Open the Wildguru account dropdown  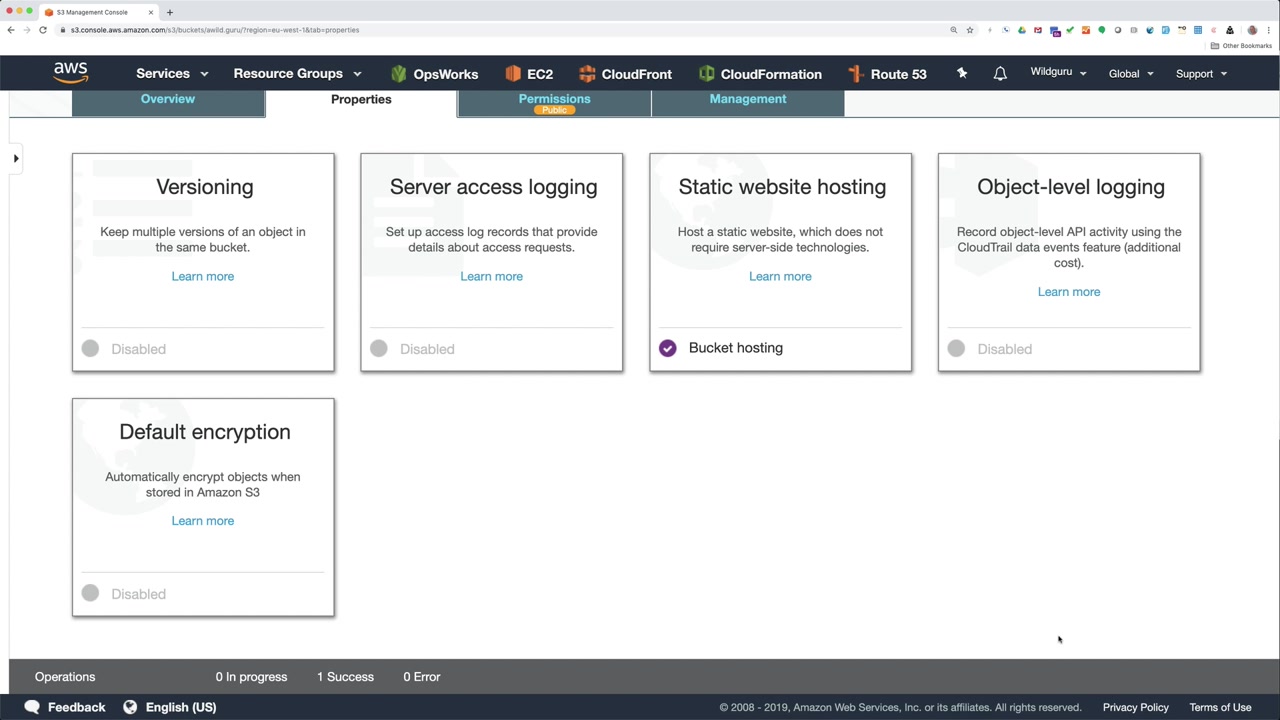(1058, 73)
